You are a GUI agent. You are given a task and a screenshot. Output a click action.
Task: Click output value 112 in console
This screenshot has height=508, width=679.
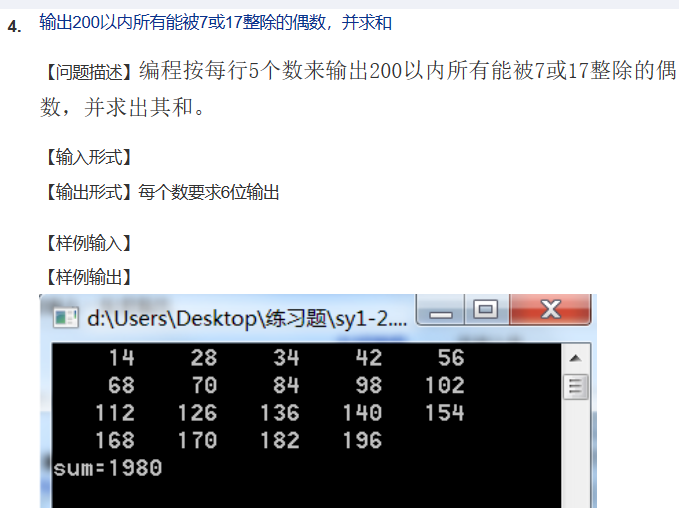tap(115, 413)
